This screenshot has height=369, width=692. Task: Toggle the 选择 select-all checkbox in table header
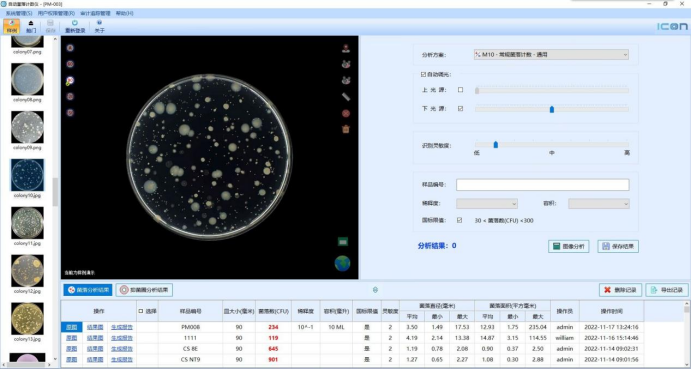(x=141, y=311)
